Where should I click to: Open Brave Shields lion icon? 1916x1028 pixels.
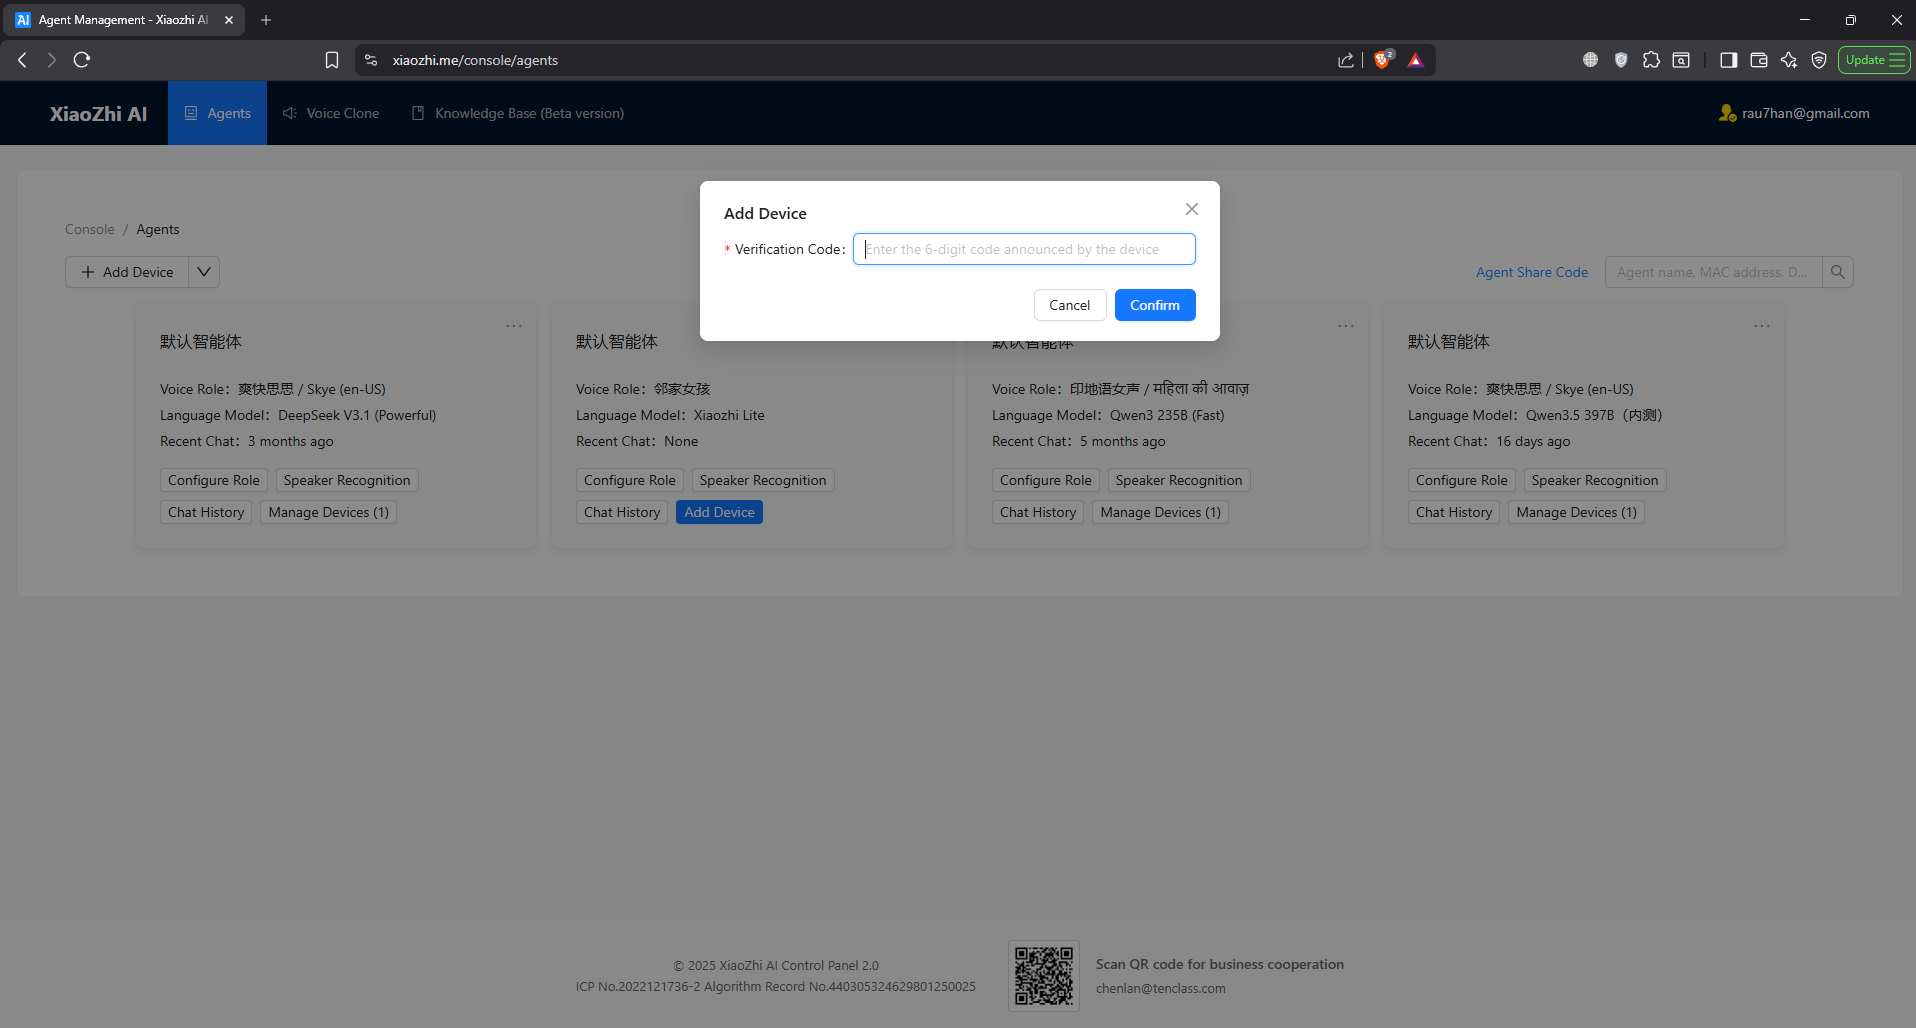[x=1383, y=60]
